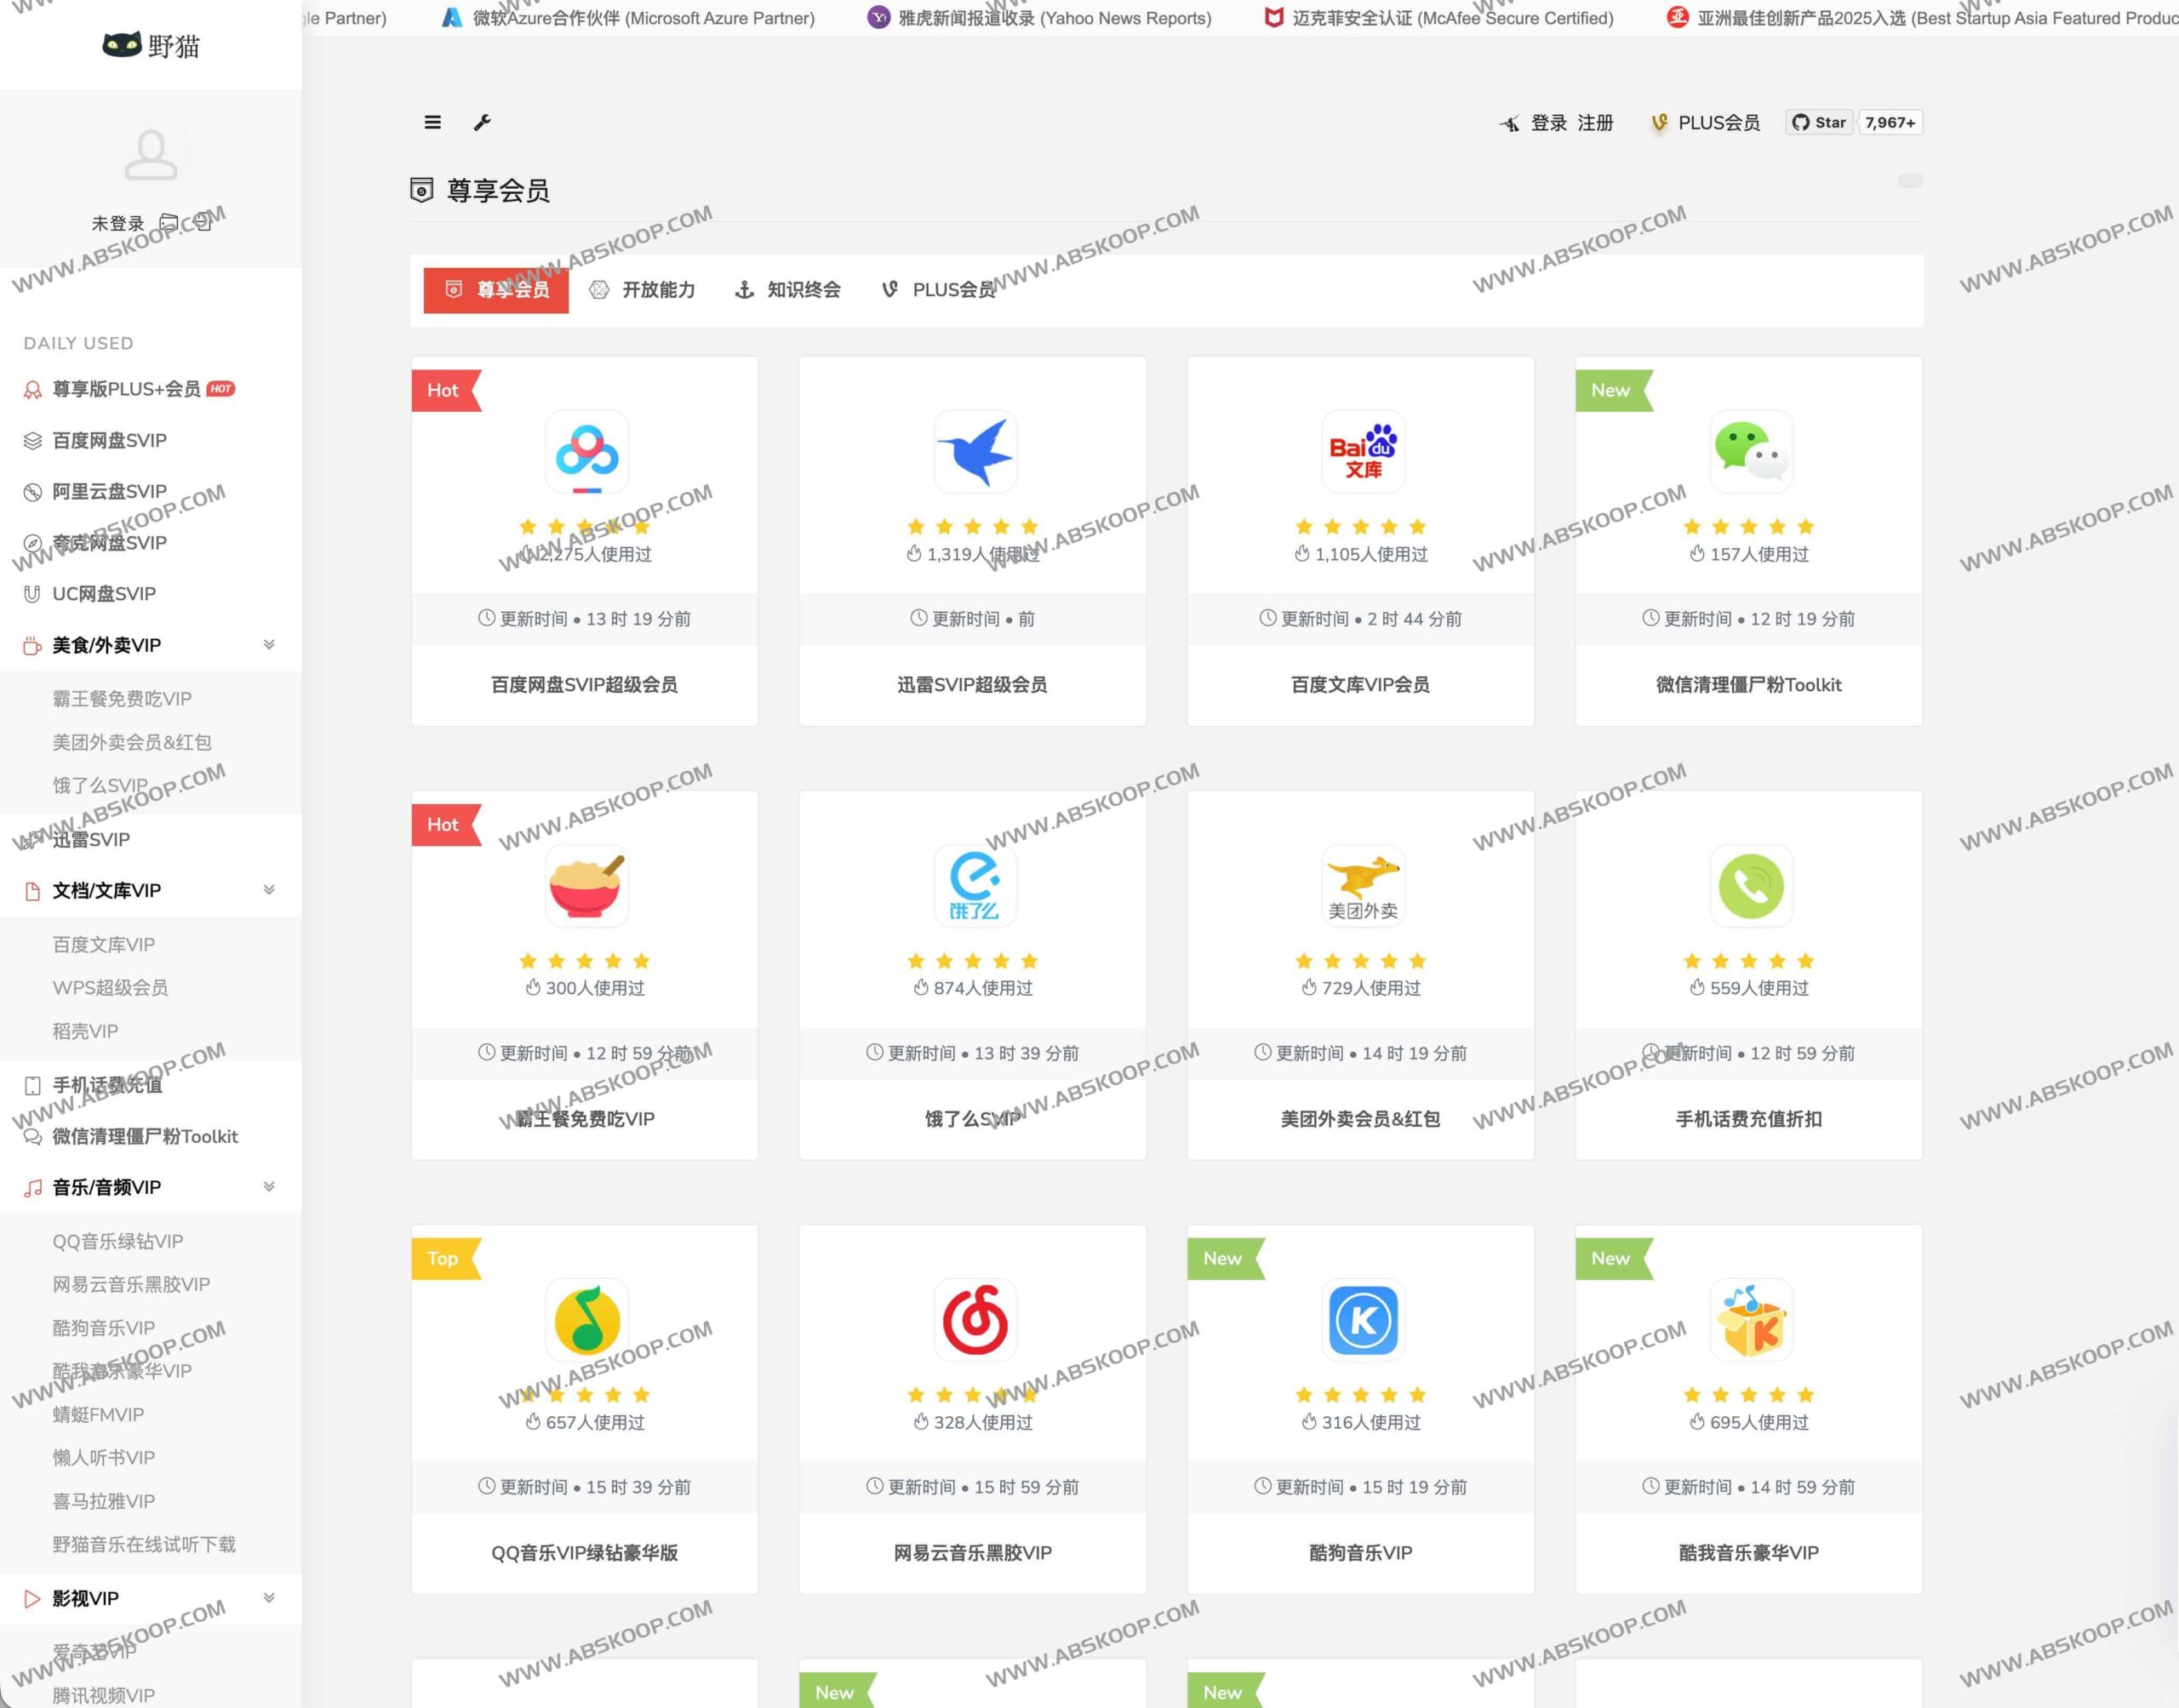Click the wrench settings icon

[483, 122]
